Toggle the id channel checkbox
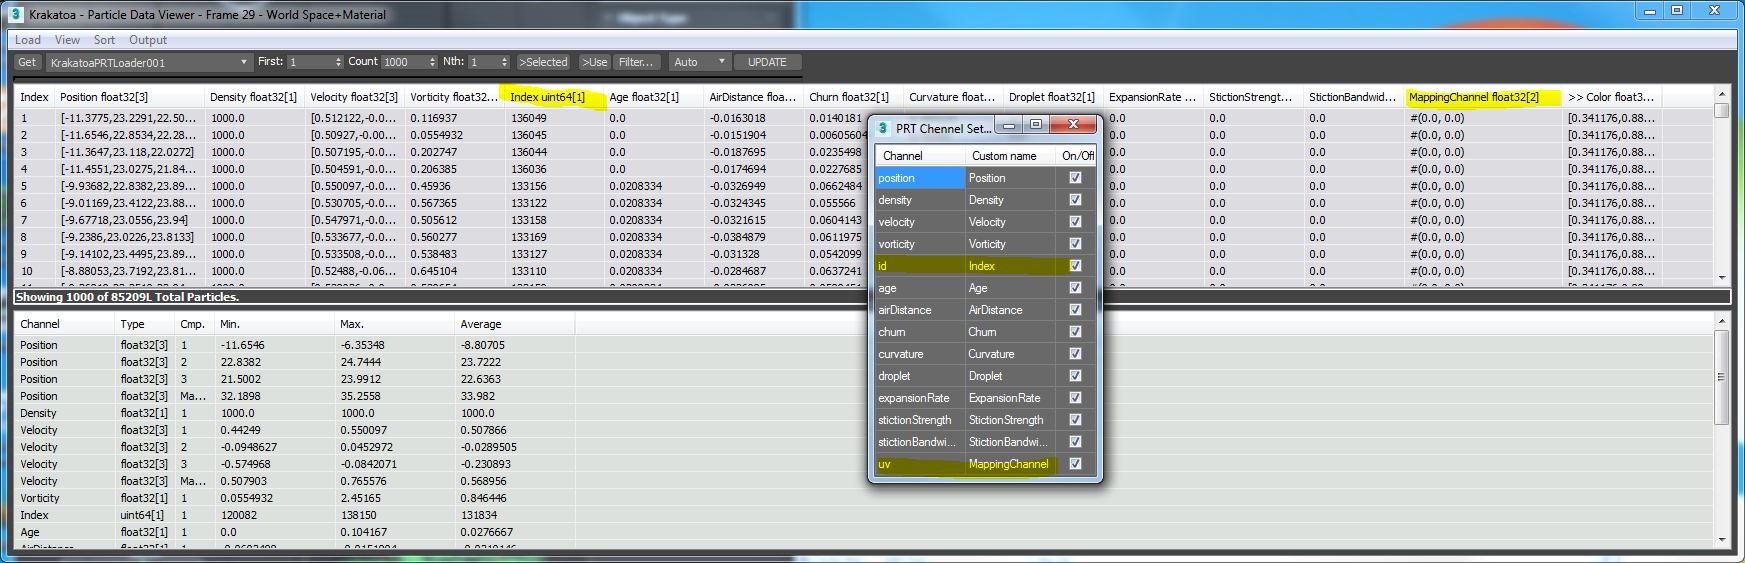The image size is (1745, 563). click(x=1075, y=266)
